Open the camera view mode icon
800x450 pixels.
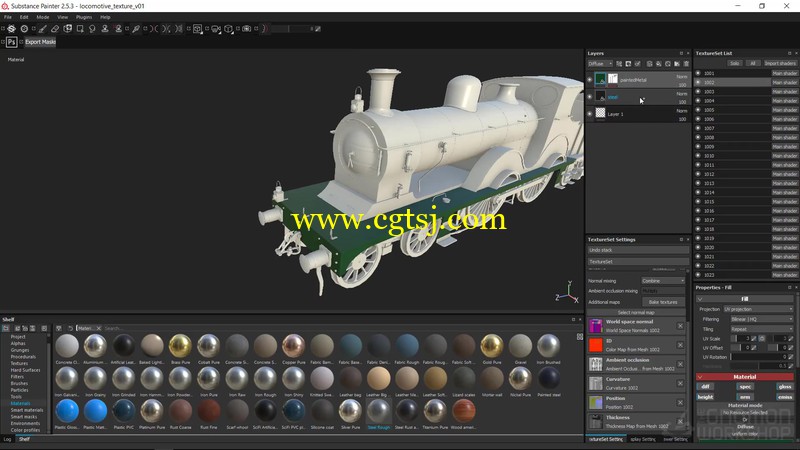(216, 29)
